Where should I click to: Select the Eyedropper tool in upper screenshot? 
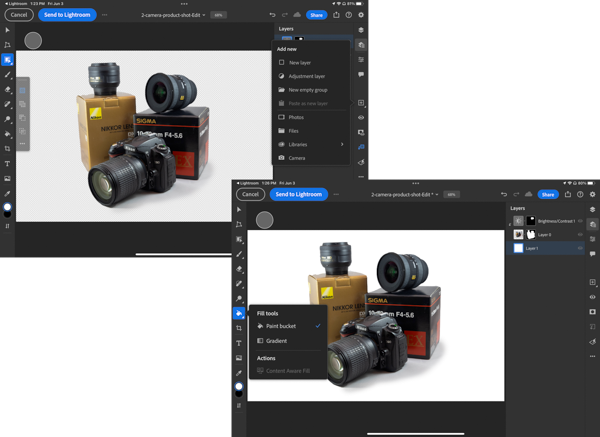[7, 193]
